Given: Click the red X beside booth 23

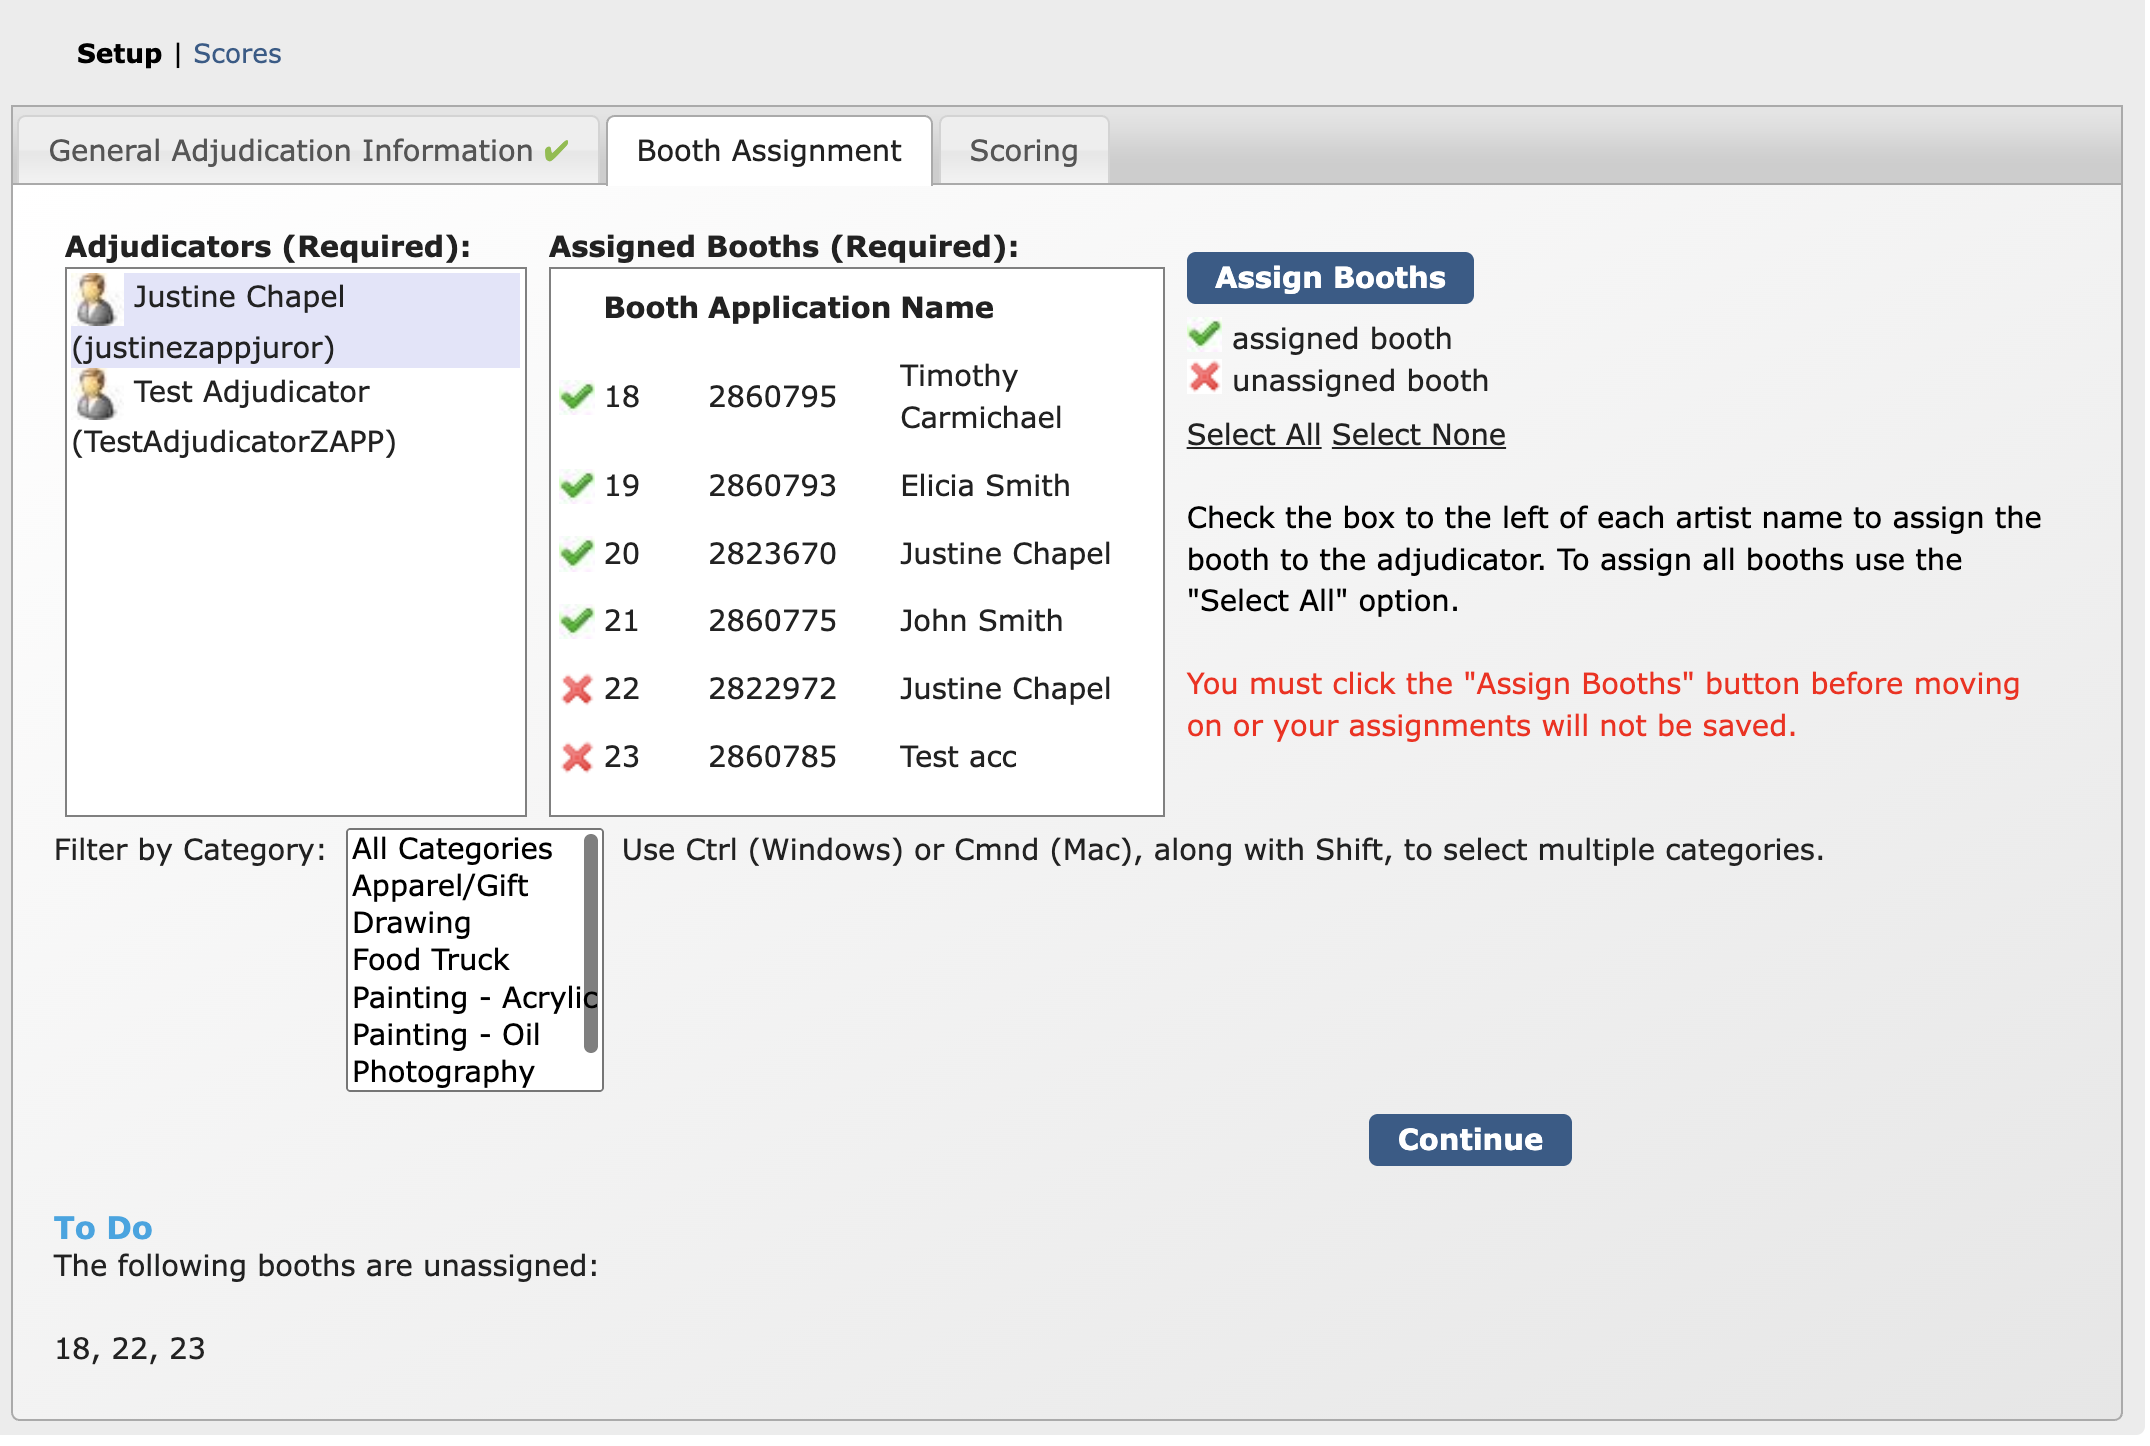Looking at the screenshot, I should click(577, 756).
